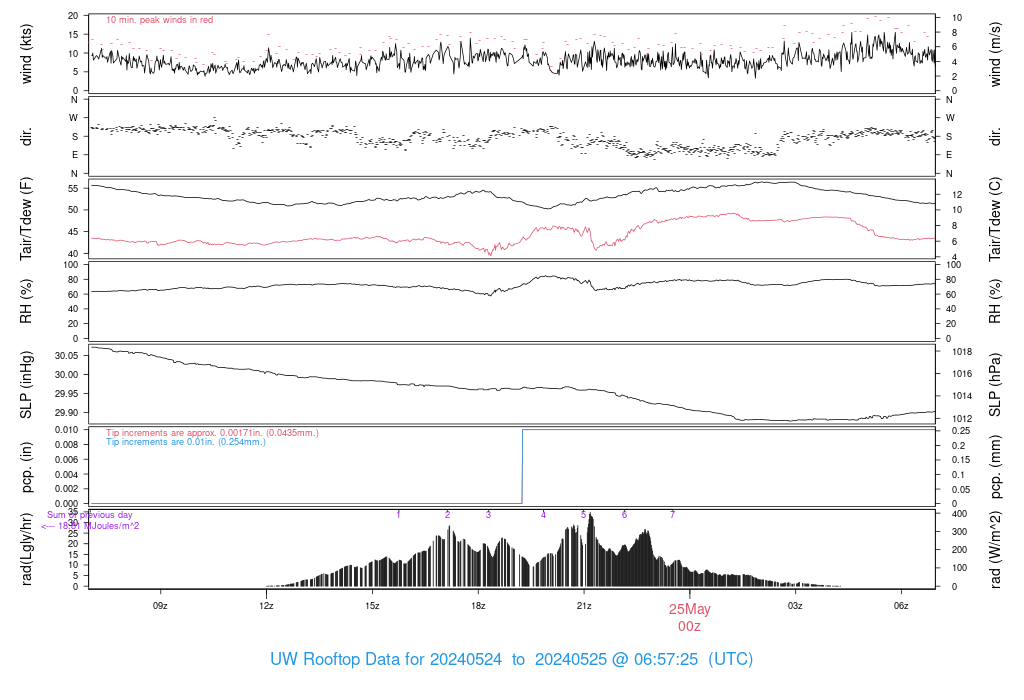The height and width of the screenshot is (700, 1024).
Task: Select the red 'Tip increments are approx. 0.00171in.' note
Action: [212, 433]
